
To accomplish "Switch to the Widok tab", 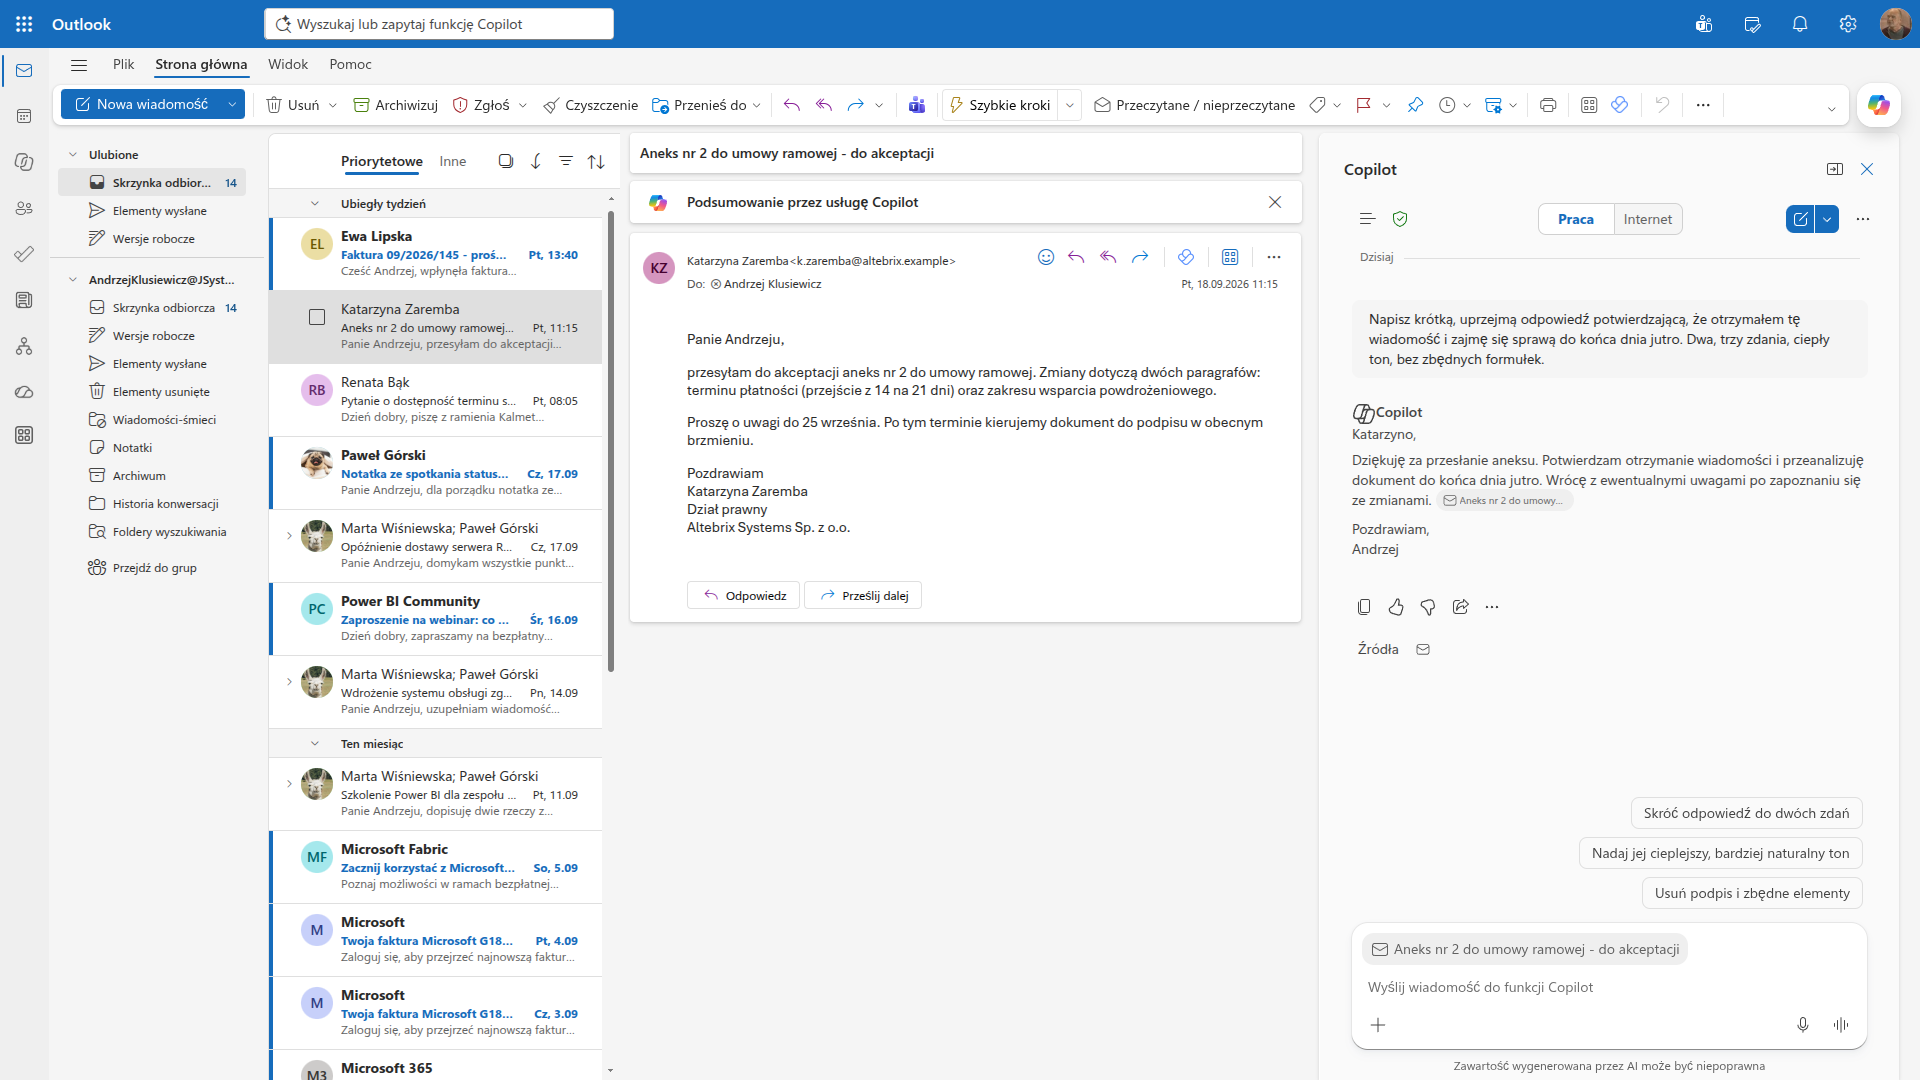I will pos(288,64).
